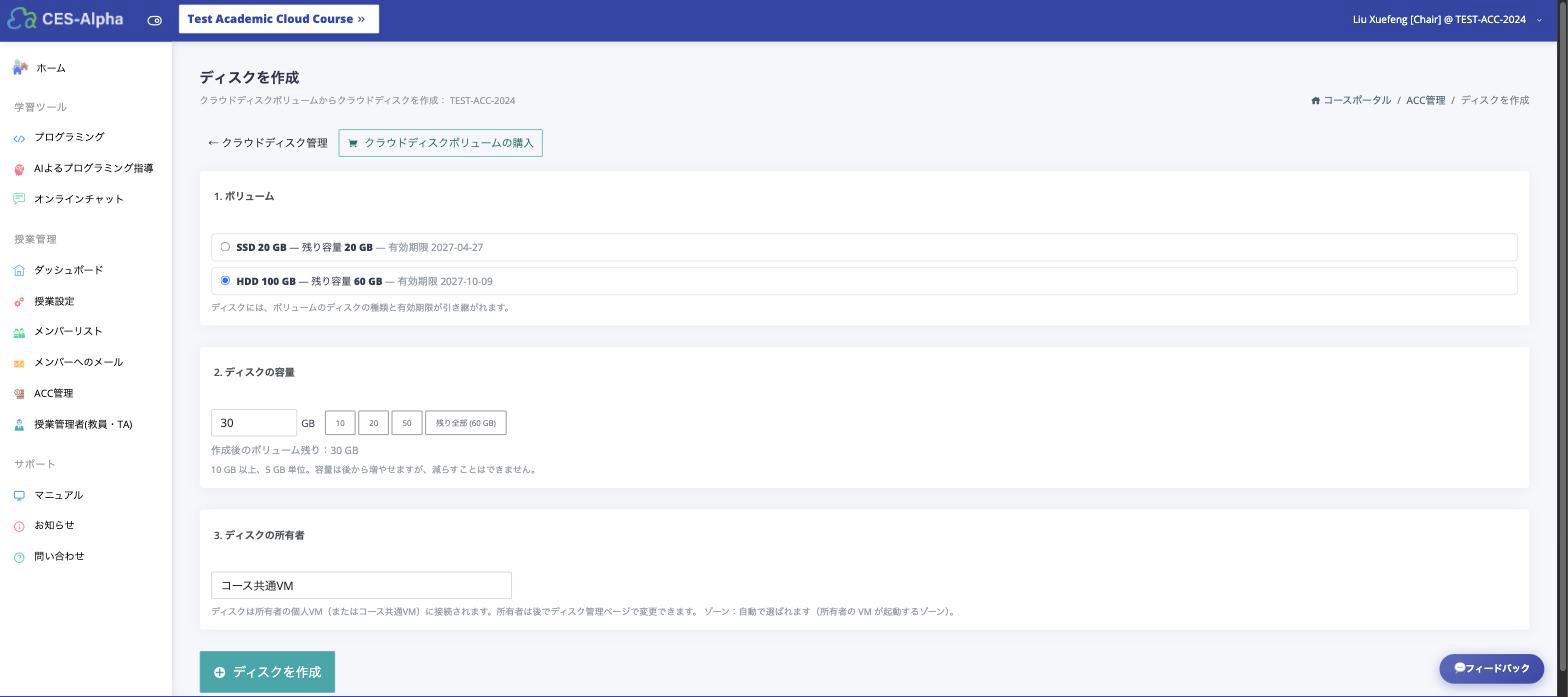This screenshot has height=697, width=1568.
Task: Open ホーム menu item text
Action: (51, 68)
